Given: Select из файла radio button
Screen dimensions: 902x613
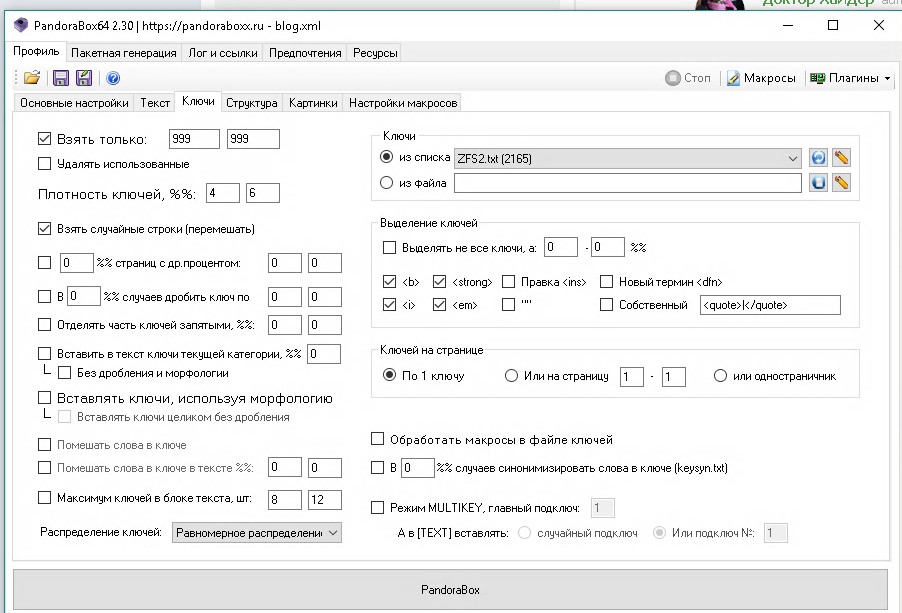Looking at the screenshot, I should 387,182.
